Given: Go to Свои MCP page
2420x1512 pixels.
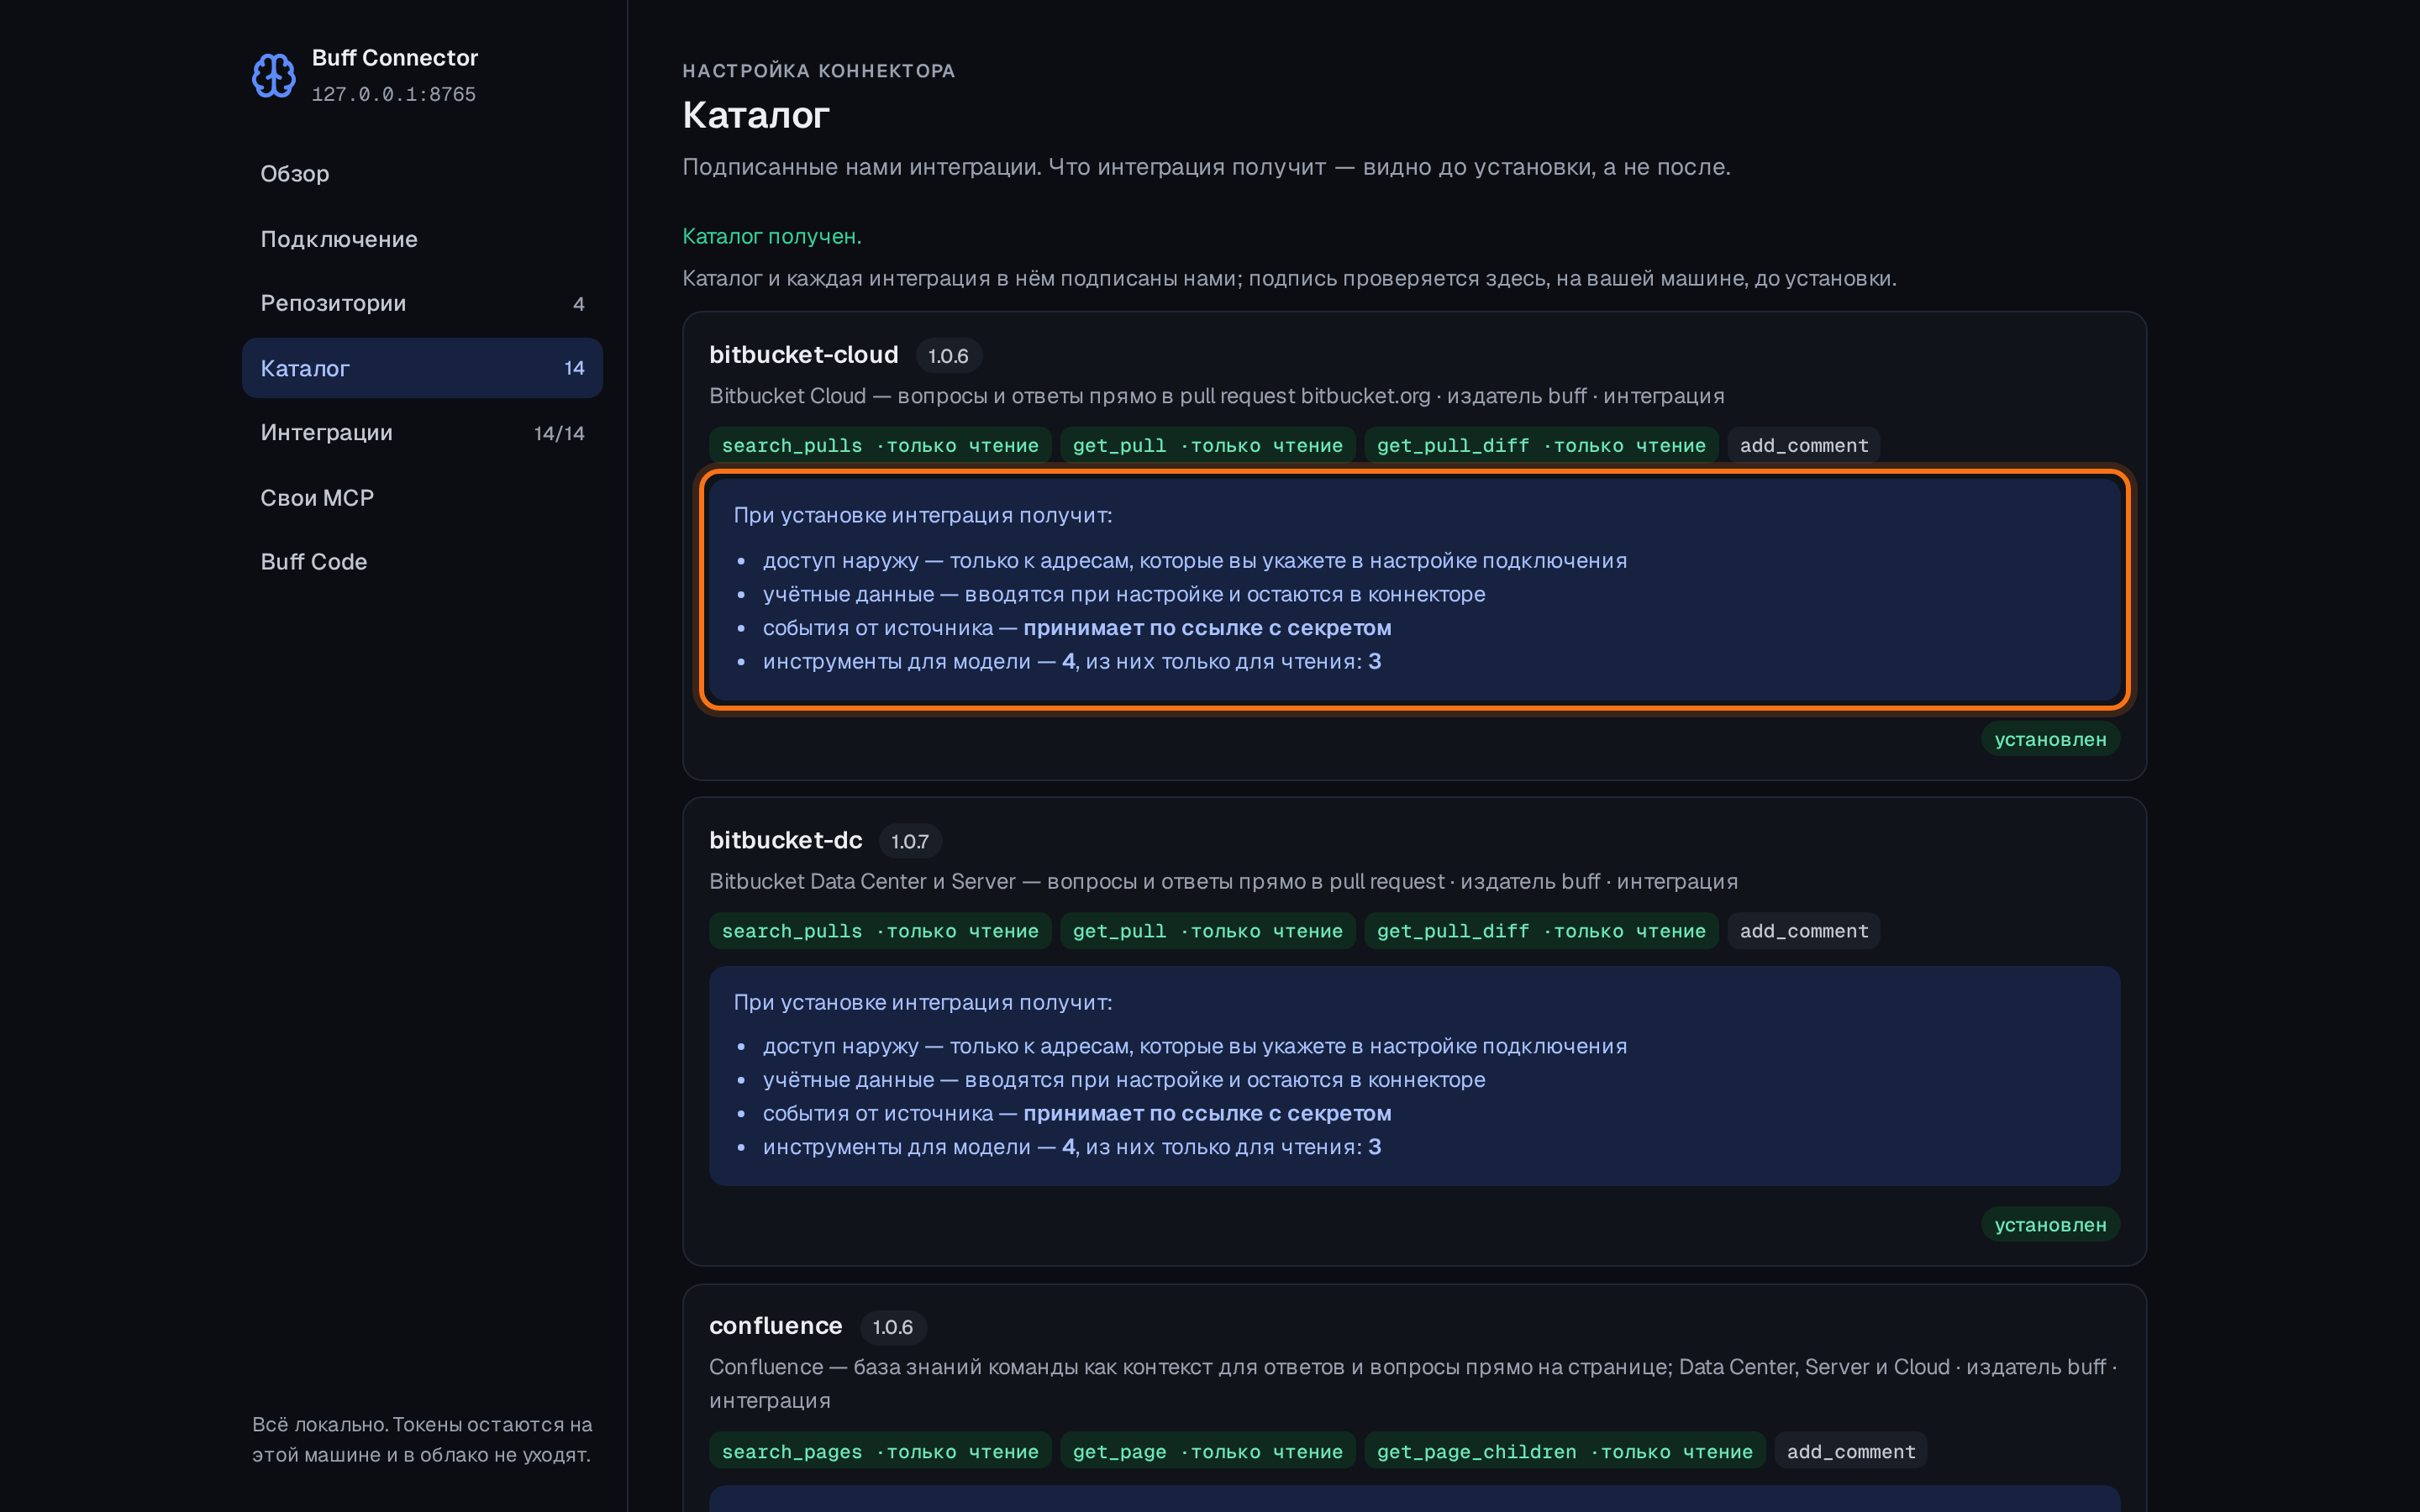Looking at the screenshot, I should [422, 498].
